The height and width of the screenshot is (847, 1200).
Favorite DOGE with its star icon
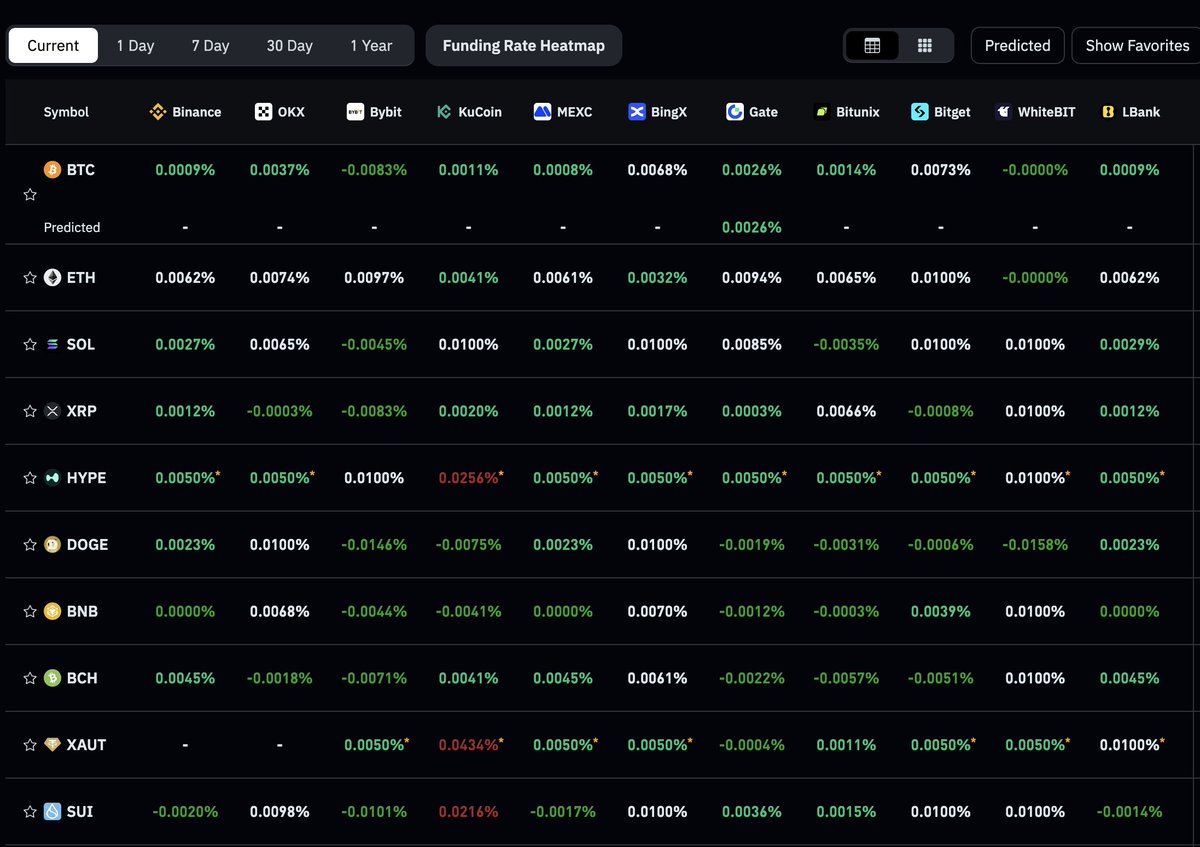coord(30,545)
